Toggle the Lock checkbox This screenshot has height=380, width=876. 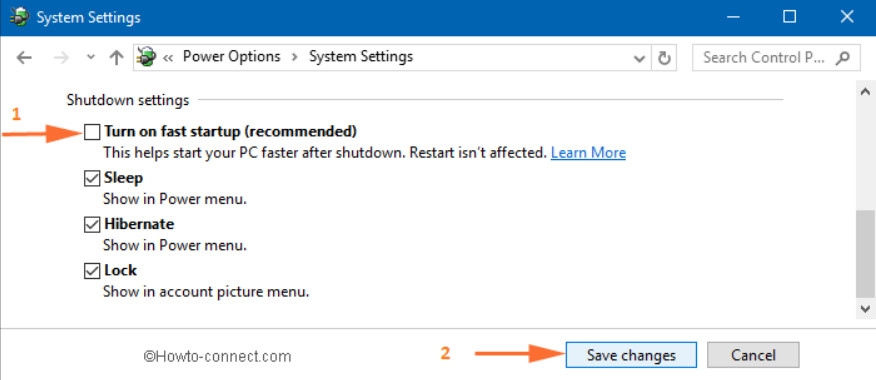(92, 271)
